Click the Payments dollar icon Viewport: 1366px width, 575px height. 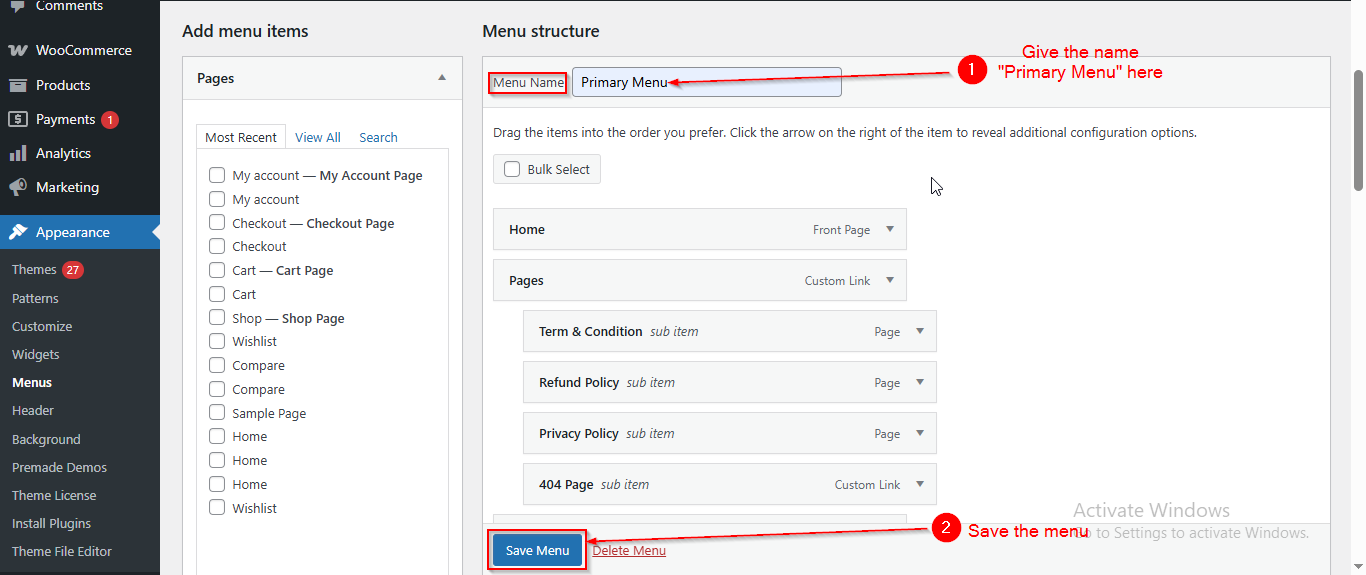[x=18, y=119]
